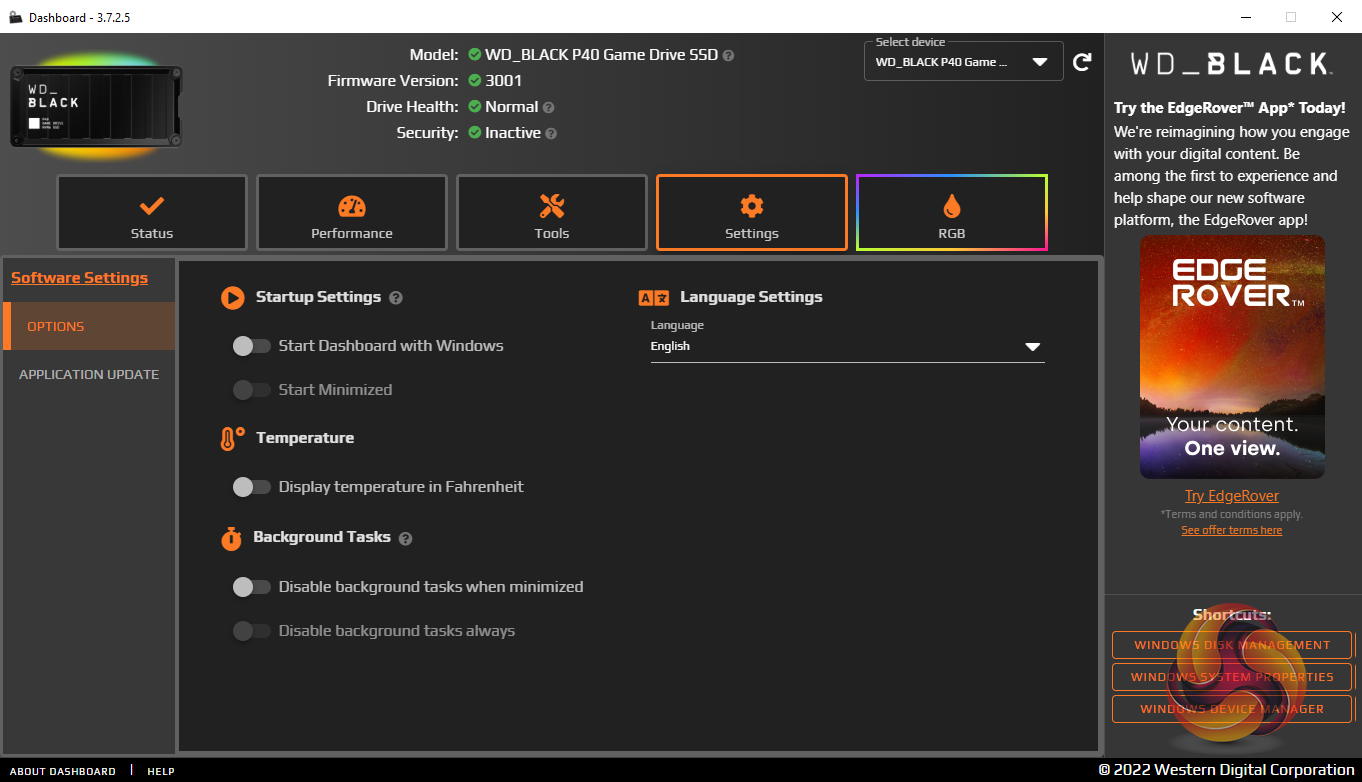Switch to the Status tab
1362x782 pixels.
click(152, 213)
